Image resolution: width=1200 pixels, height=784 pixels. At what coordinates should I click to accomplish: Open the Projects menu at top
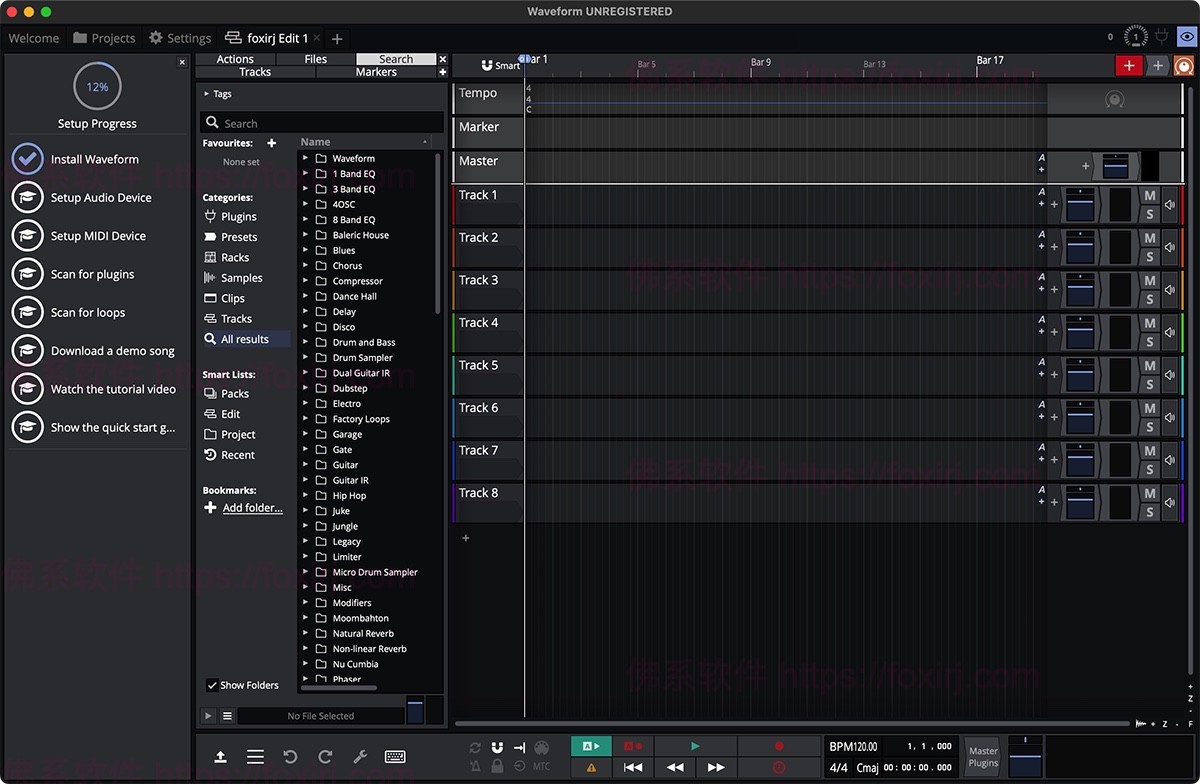point(104,38)
